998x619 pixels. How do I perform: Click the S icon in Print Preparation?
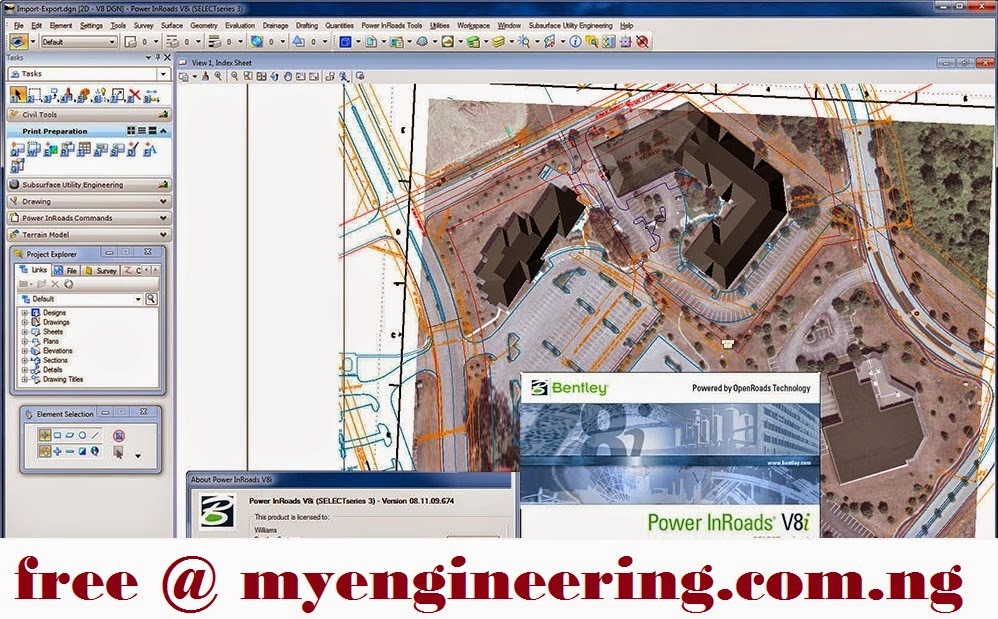116,150
